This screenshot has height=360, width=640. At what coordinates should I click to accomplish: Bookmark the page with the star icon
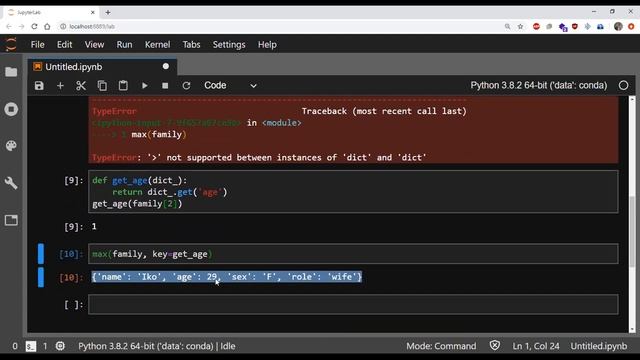pos(520,27)
